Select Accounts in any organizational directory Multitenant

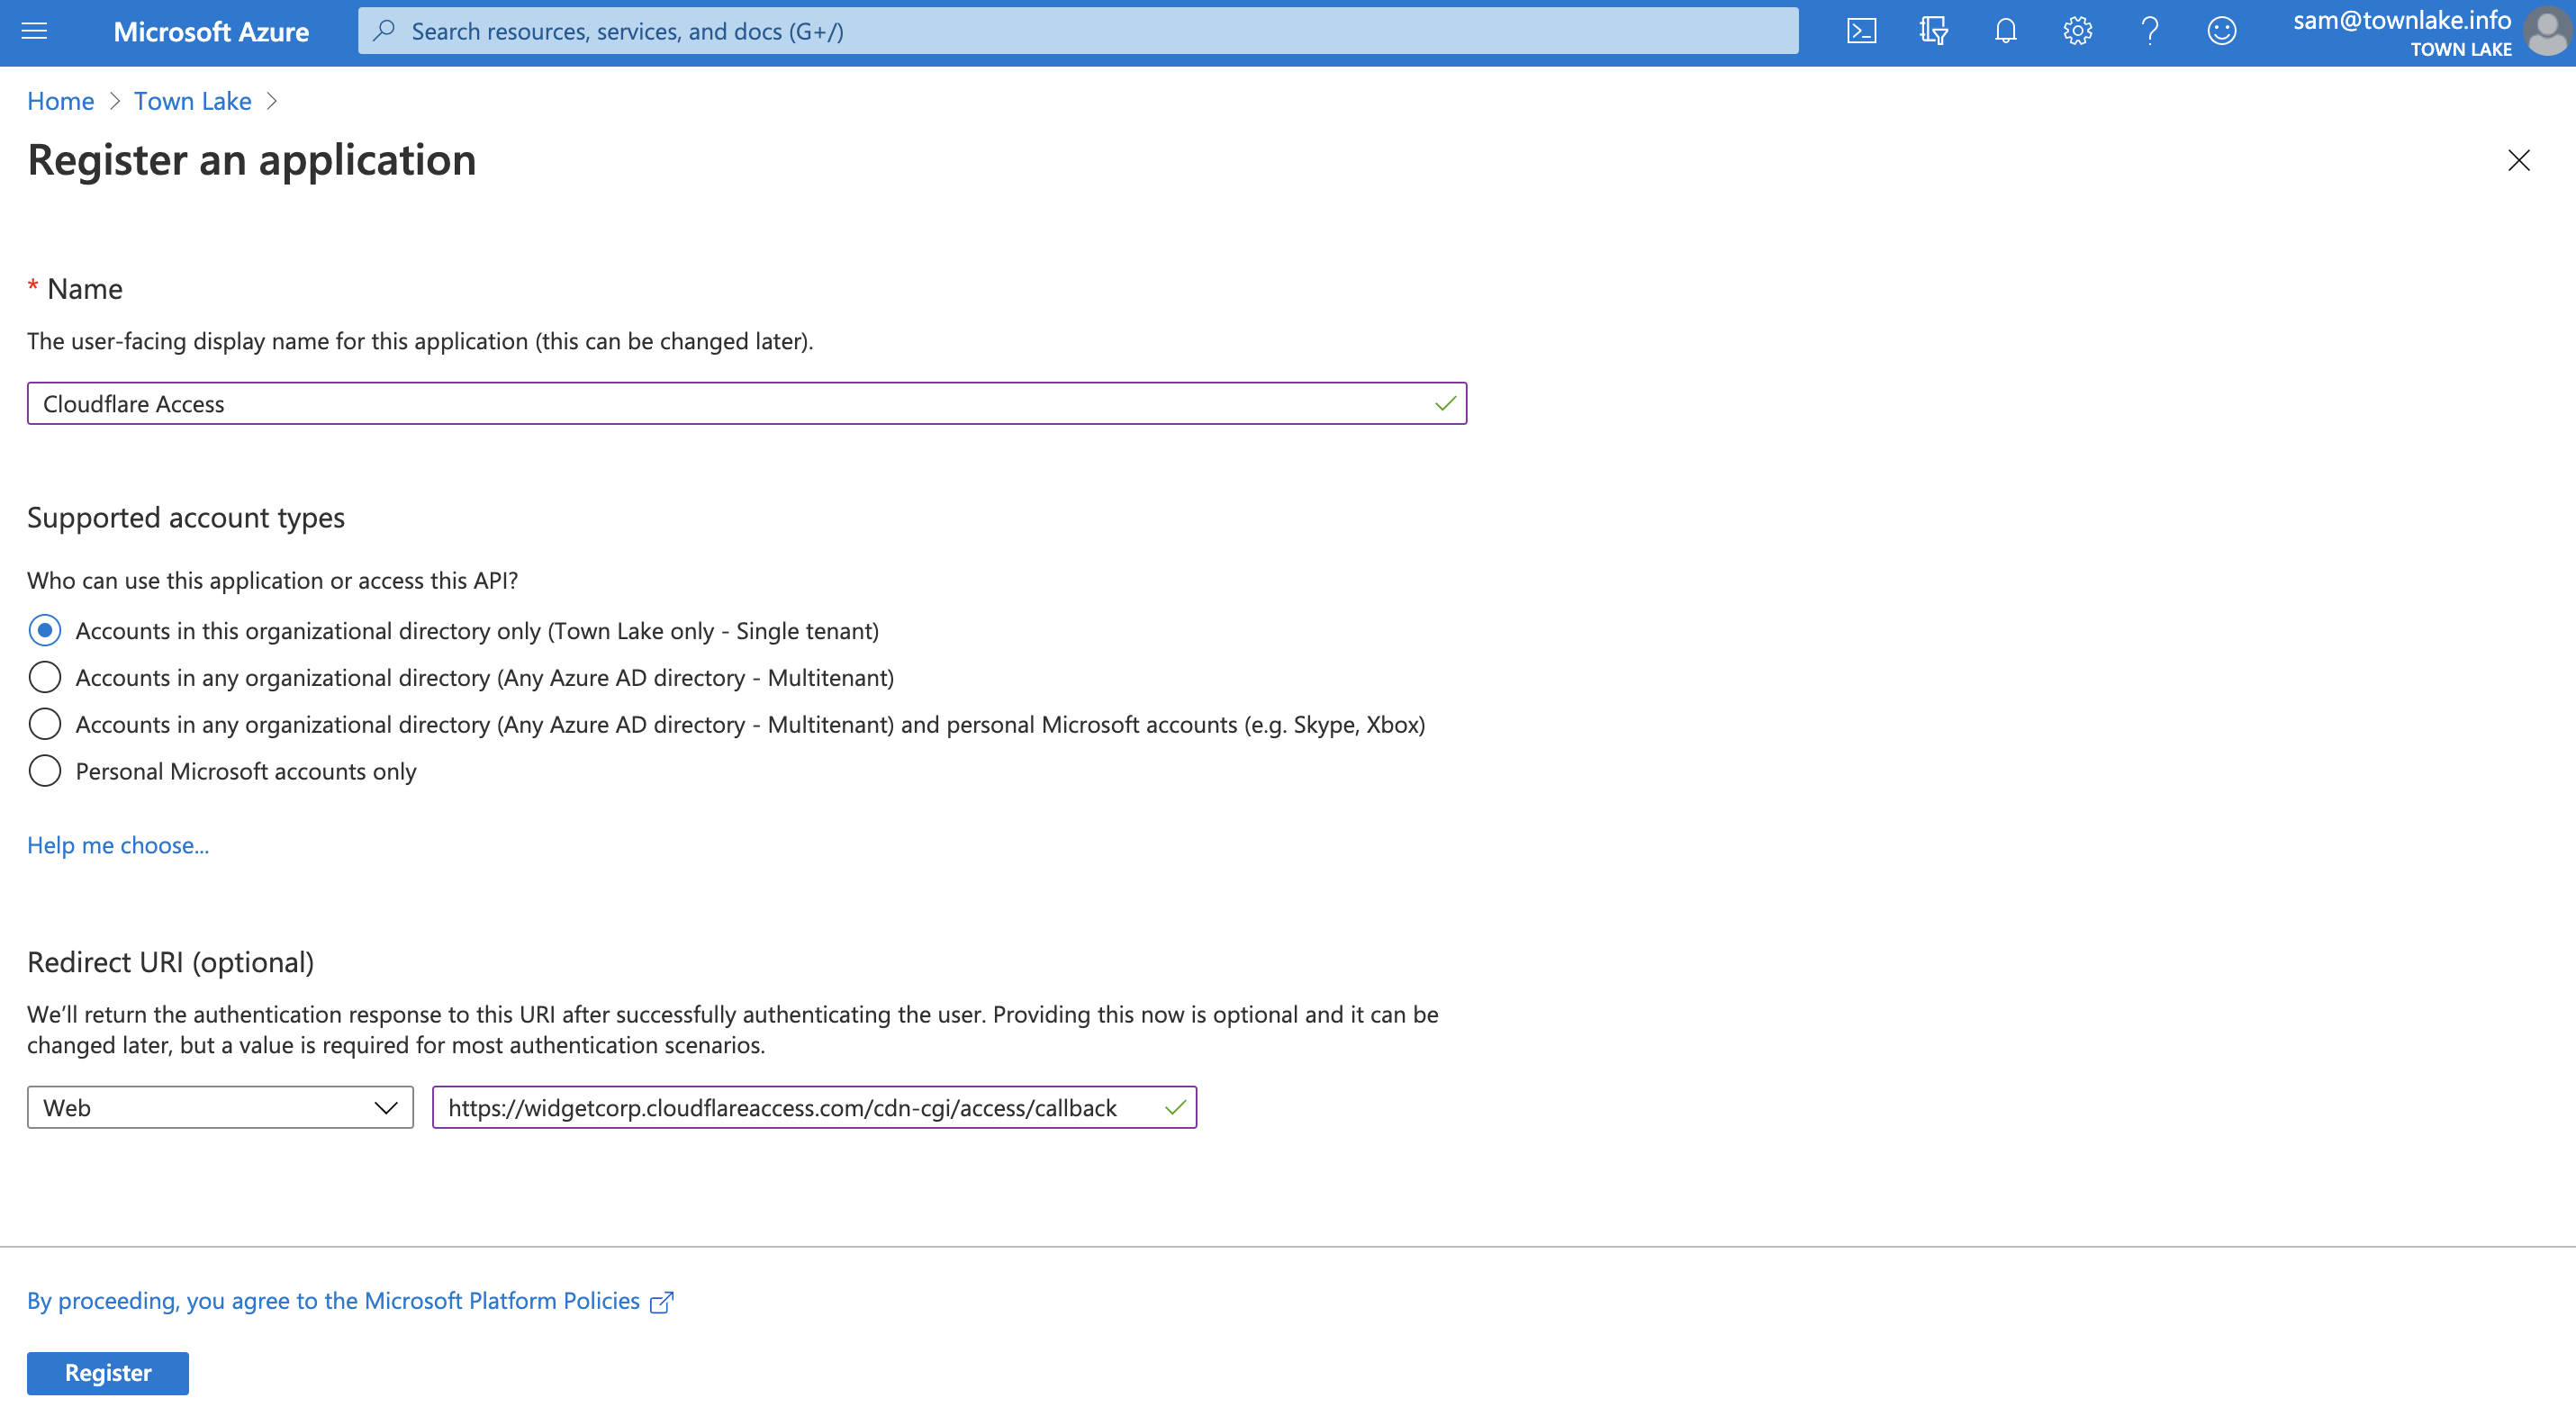pos(44,676)
